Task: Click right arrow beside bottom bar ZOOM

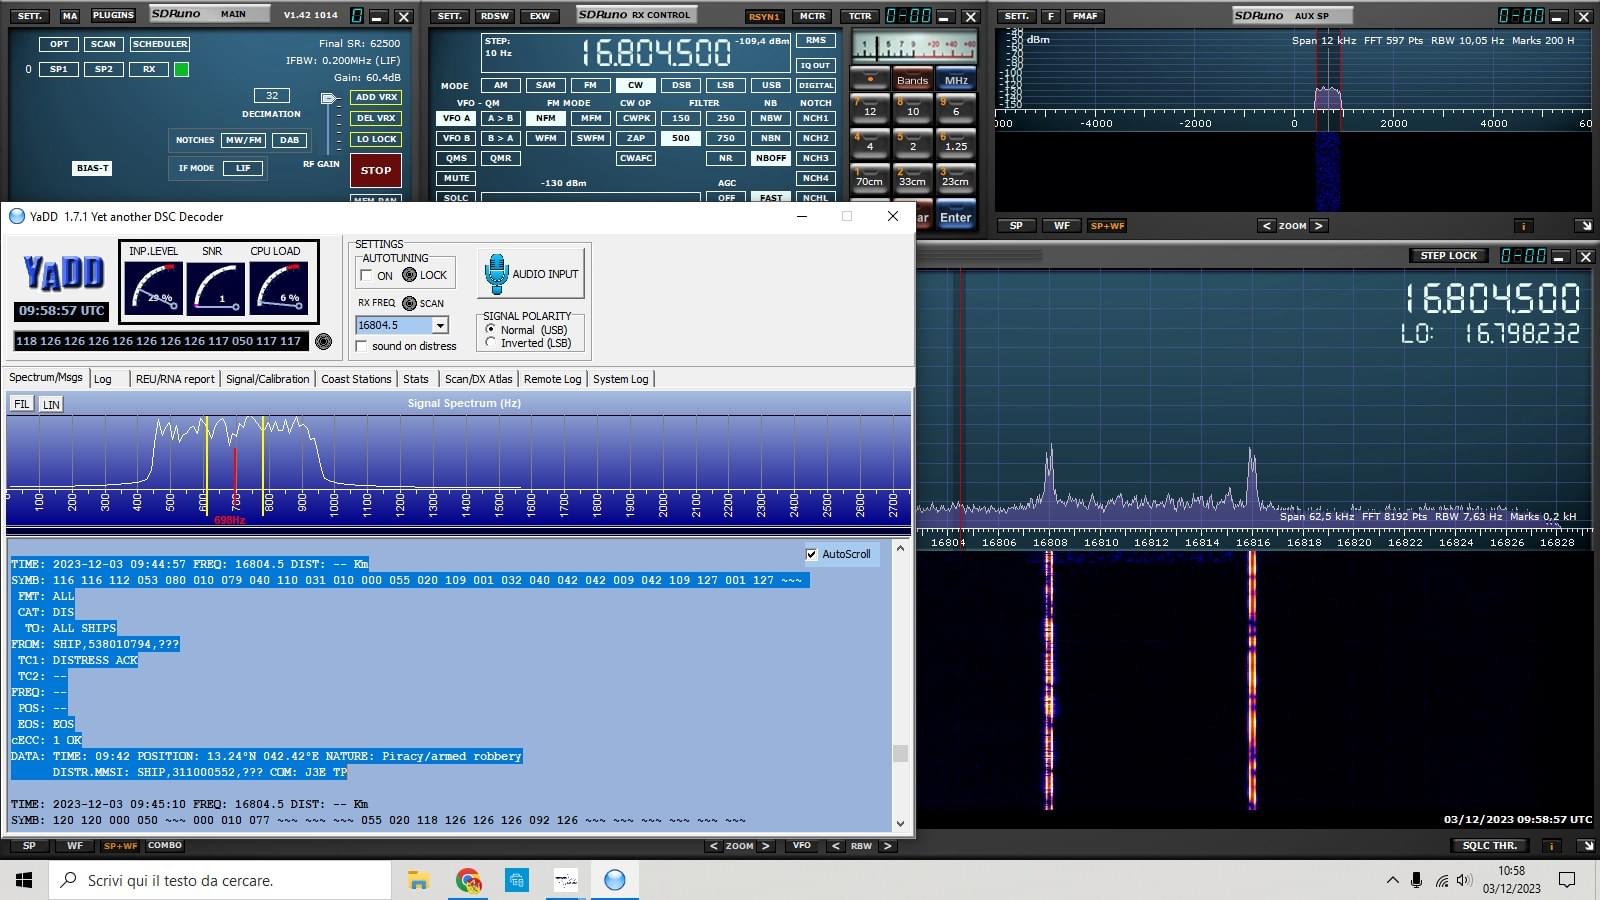Action: tap(766, 846)
